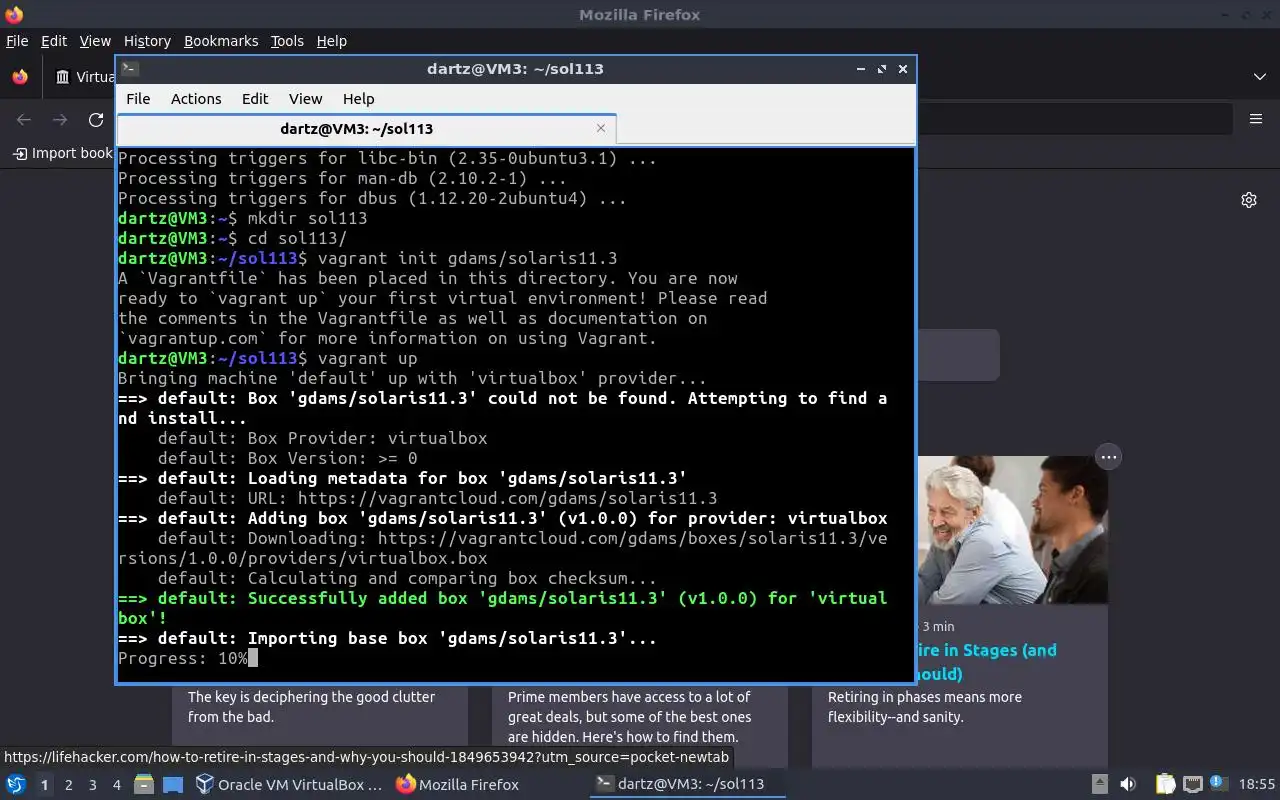Open Firefox History menu
This screenshot has width=1280, height=800.
(x=147, y=41)
